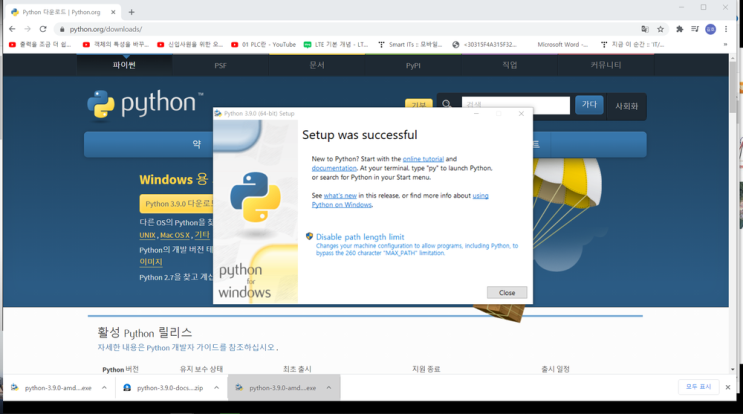Click the 약 item in the blue menu bar
The height and width of the screenshot is (414, 743).
coord(197,144)
